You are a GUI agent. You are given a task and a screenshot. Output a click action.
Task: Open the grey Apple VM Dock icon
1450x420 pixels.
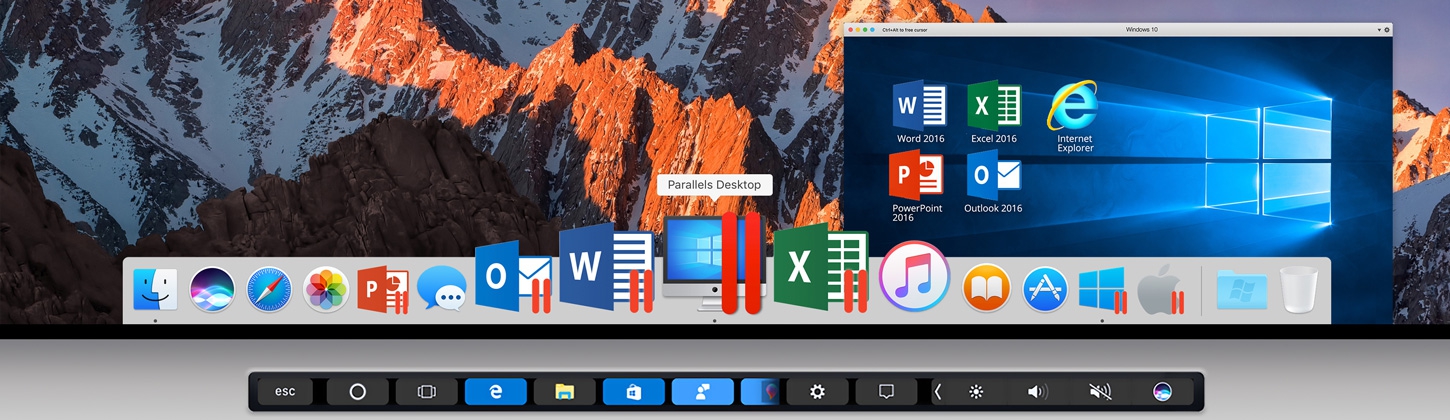point(1161,290)
